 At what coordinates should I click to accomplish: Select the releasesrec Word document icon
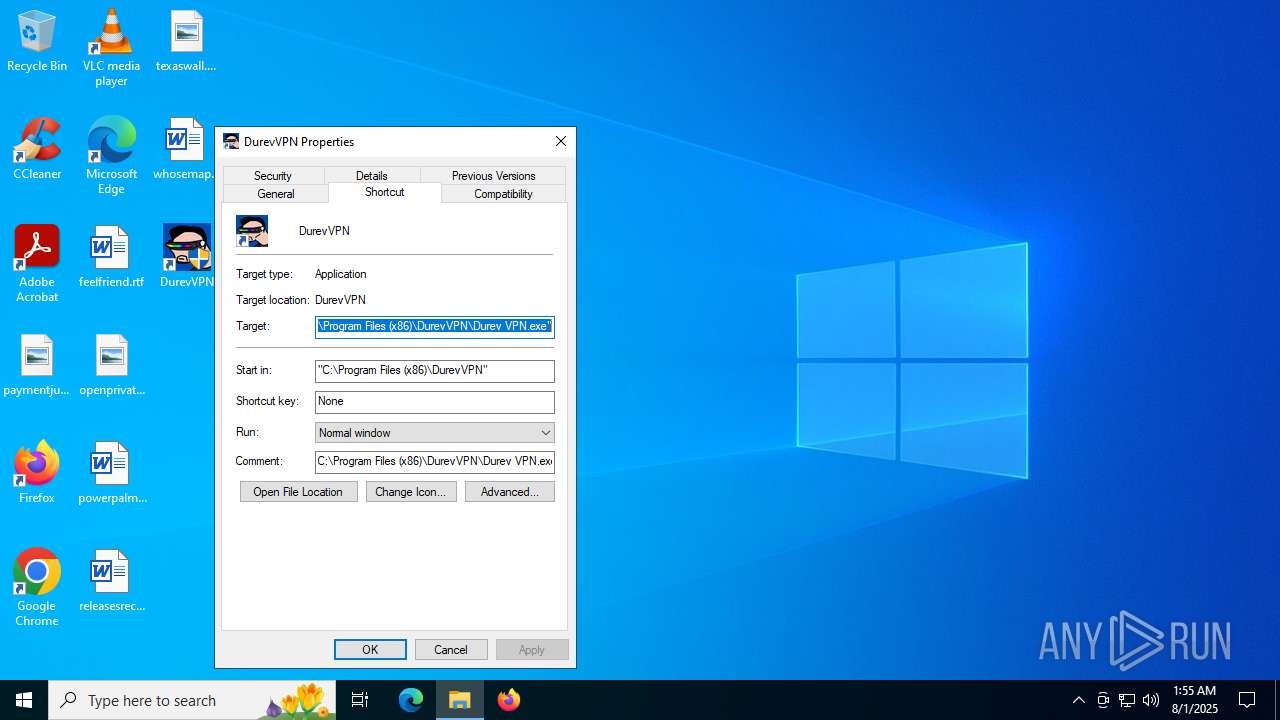111,582
